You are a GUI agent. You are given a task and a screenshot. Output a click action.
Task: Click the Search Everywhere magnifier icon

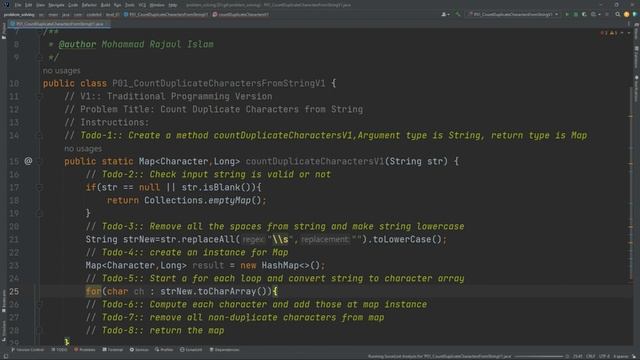(618, 14)
